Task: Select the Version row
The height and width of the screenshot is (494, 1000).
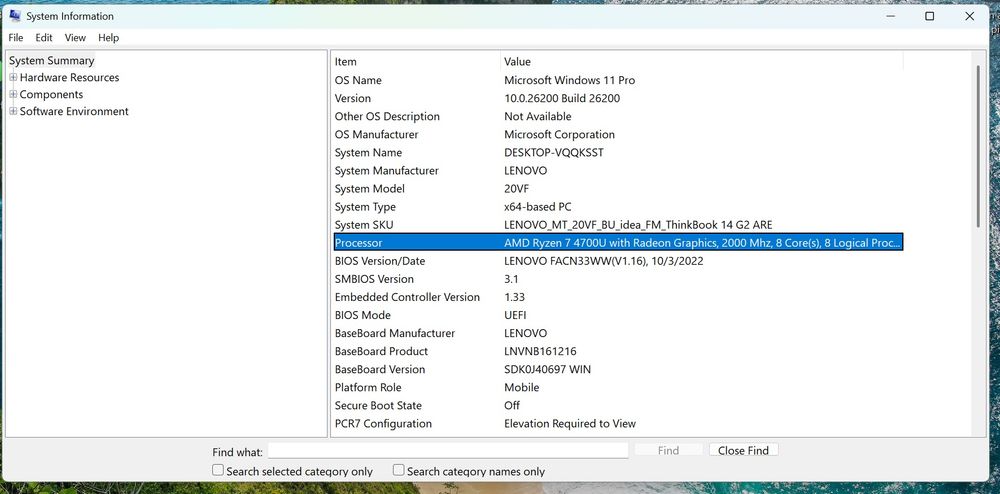Action: point(618,98)
